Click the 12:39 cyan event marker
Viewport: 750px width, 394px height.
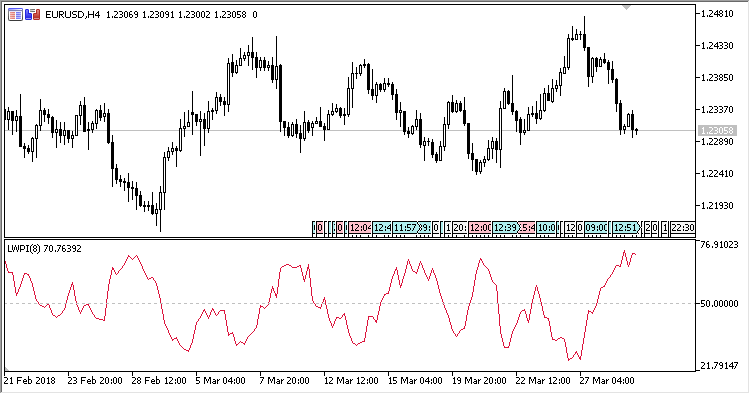(505, 228)
